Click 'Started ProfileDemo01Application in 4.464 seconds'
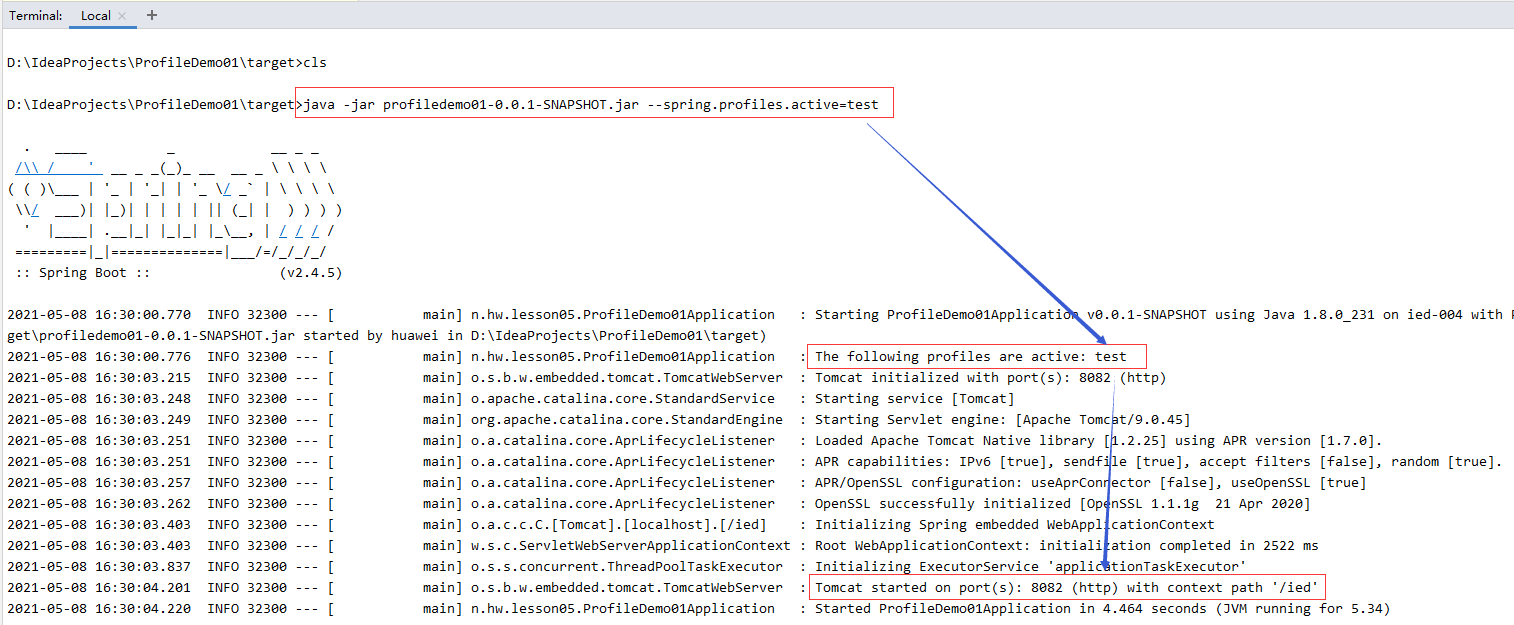 1102,608
